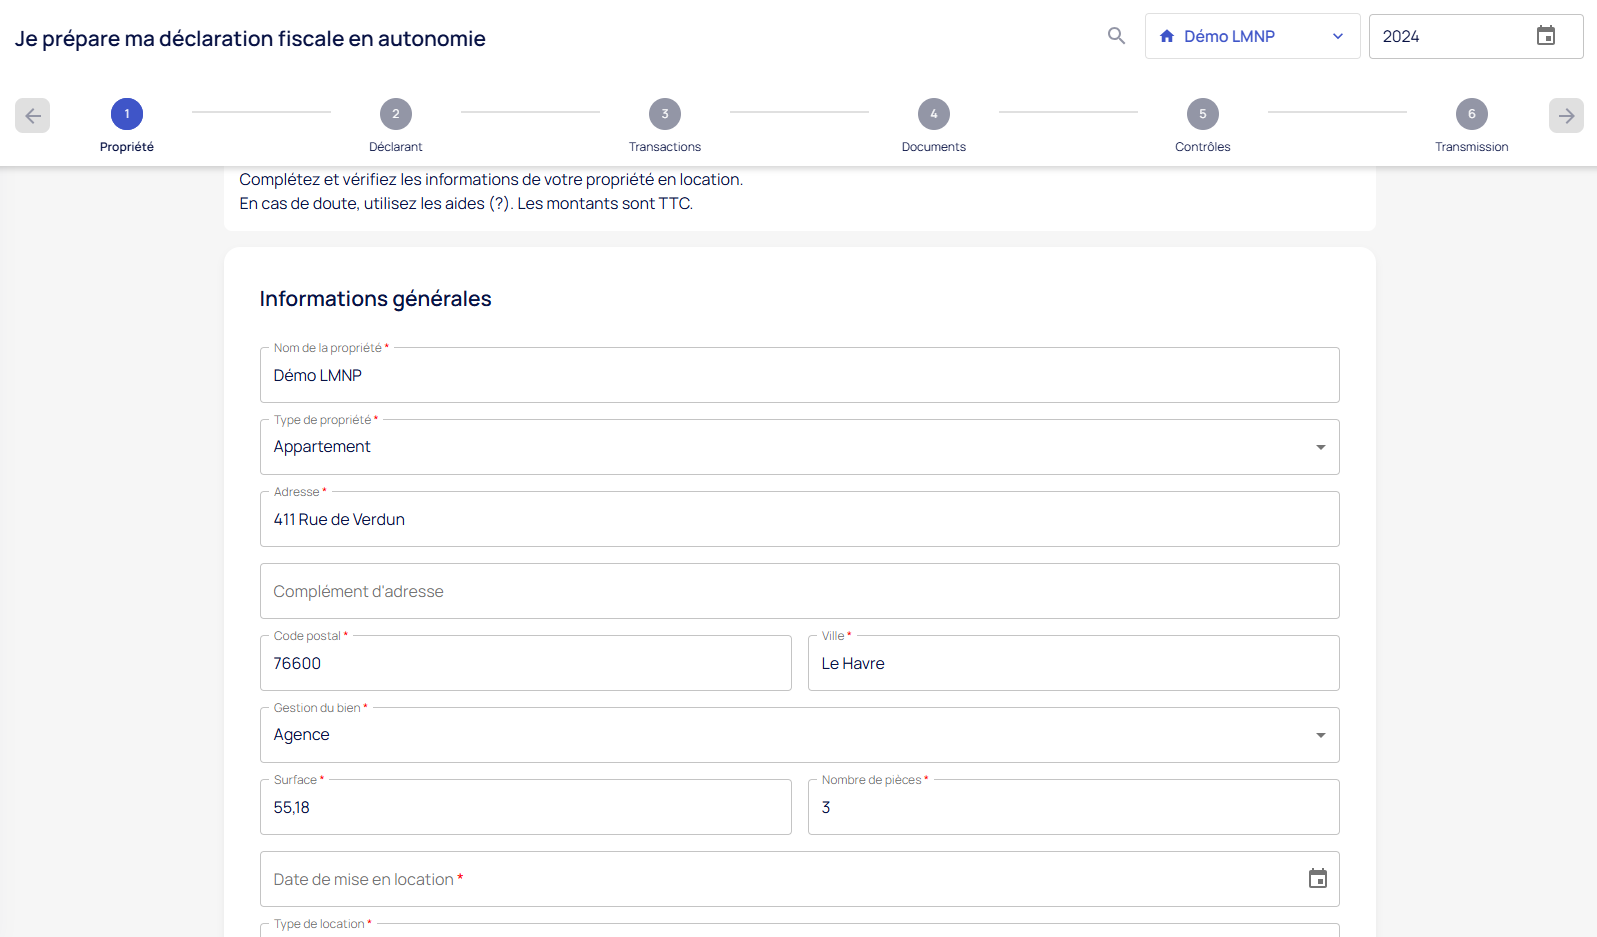Open the year calendar icon
1597x937 pixels.
tap(1545, 36)
